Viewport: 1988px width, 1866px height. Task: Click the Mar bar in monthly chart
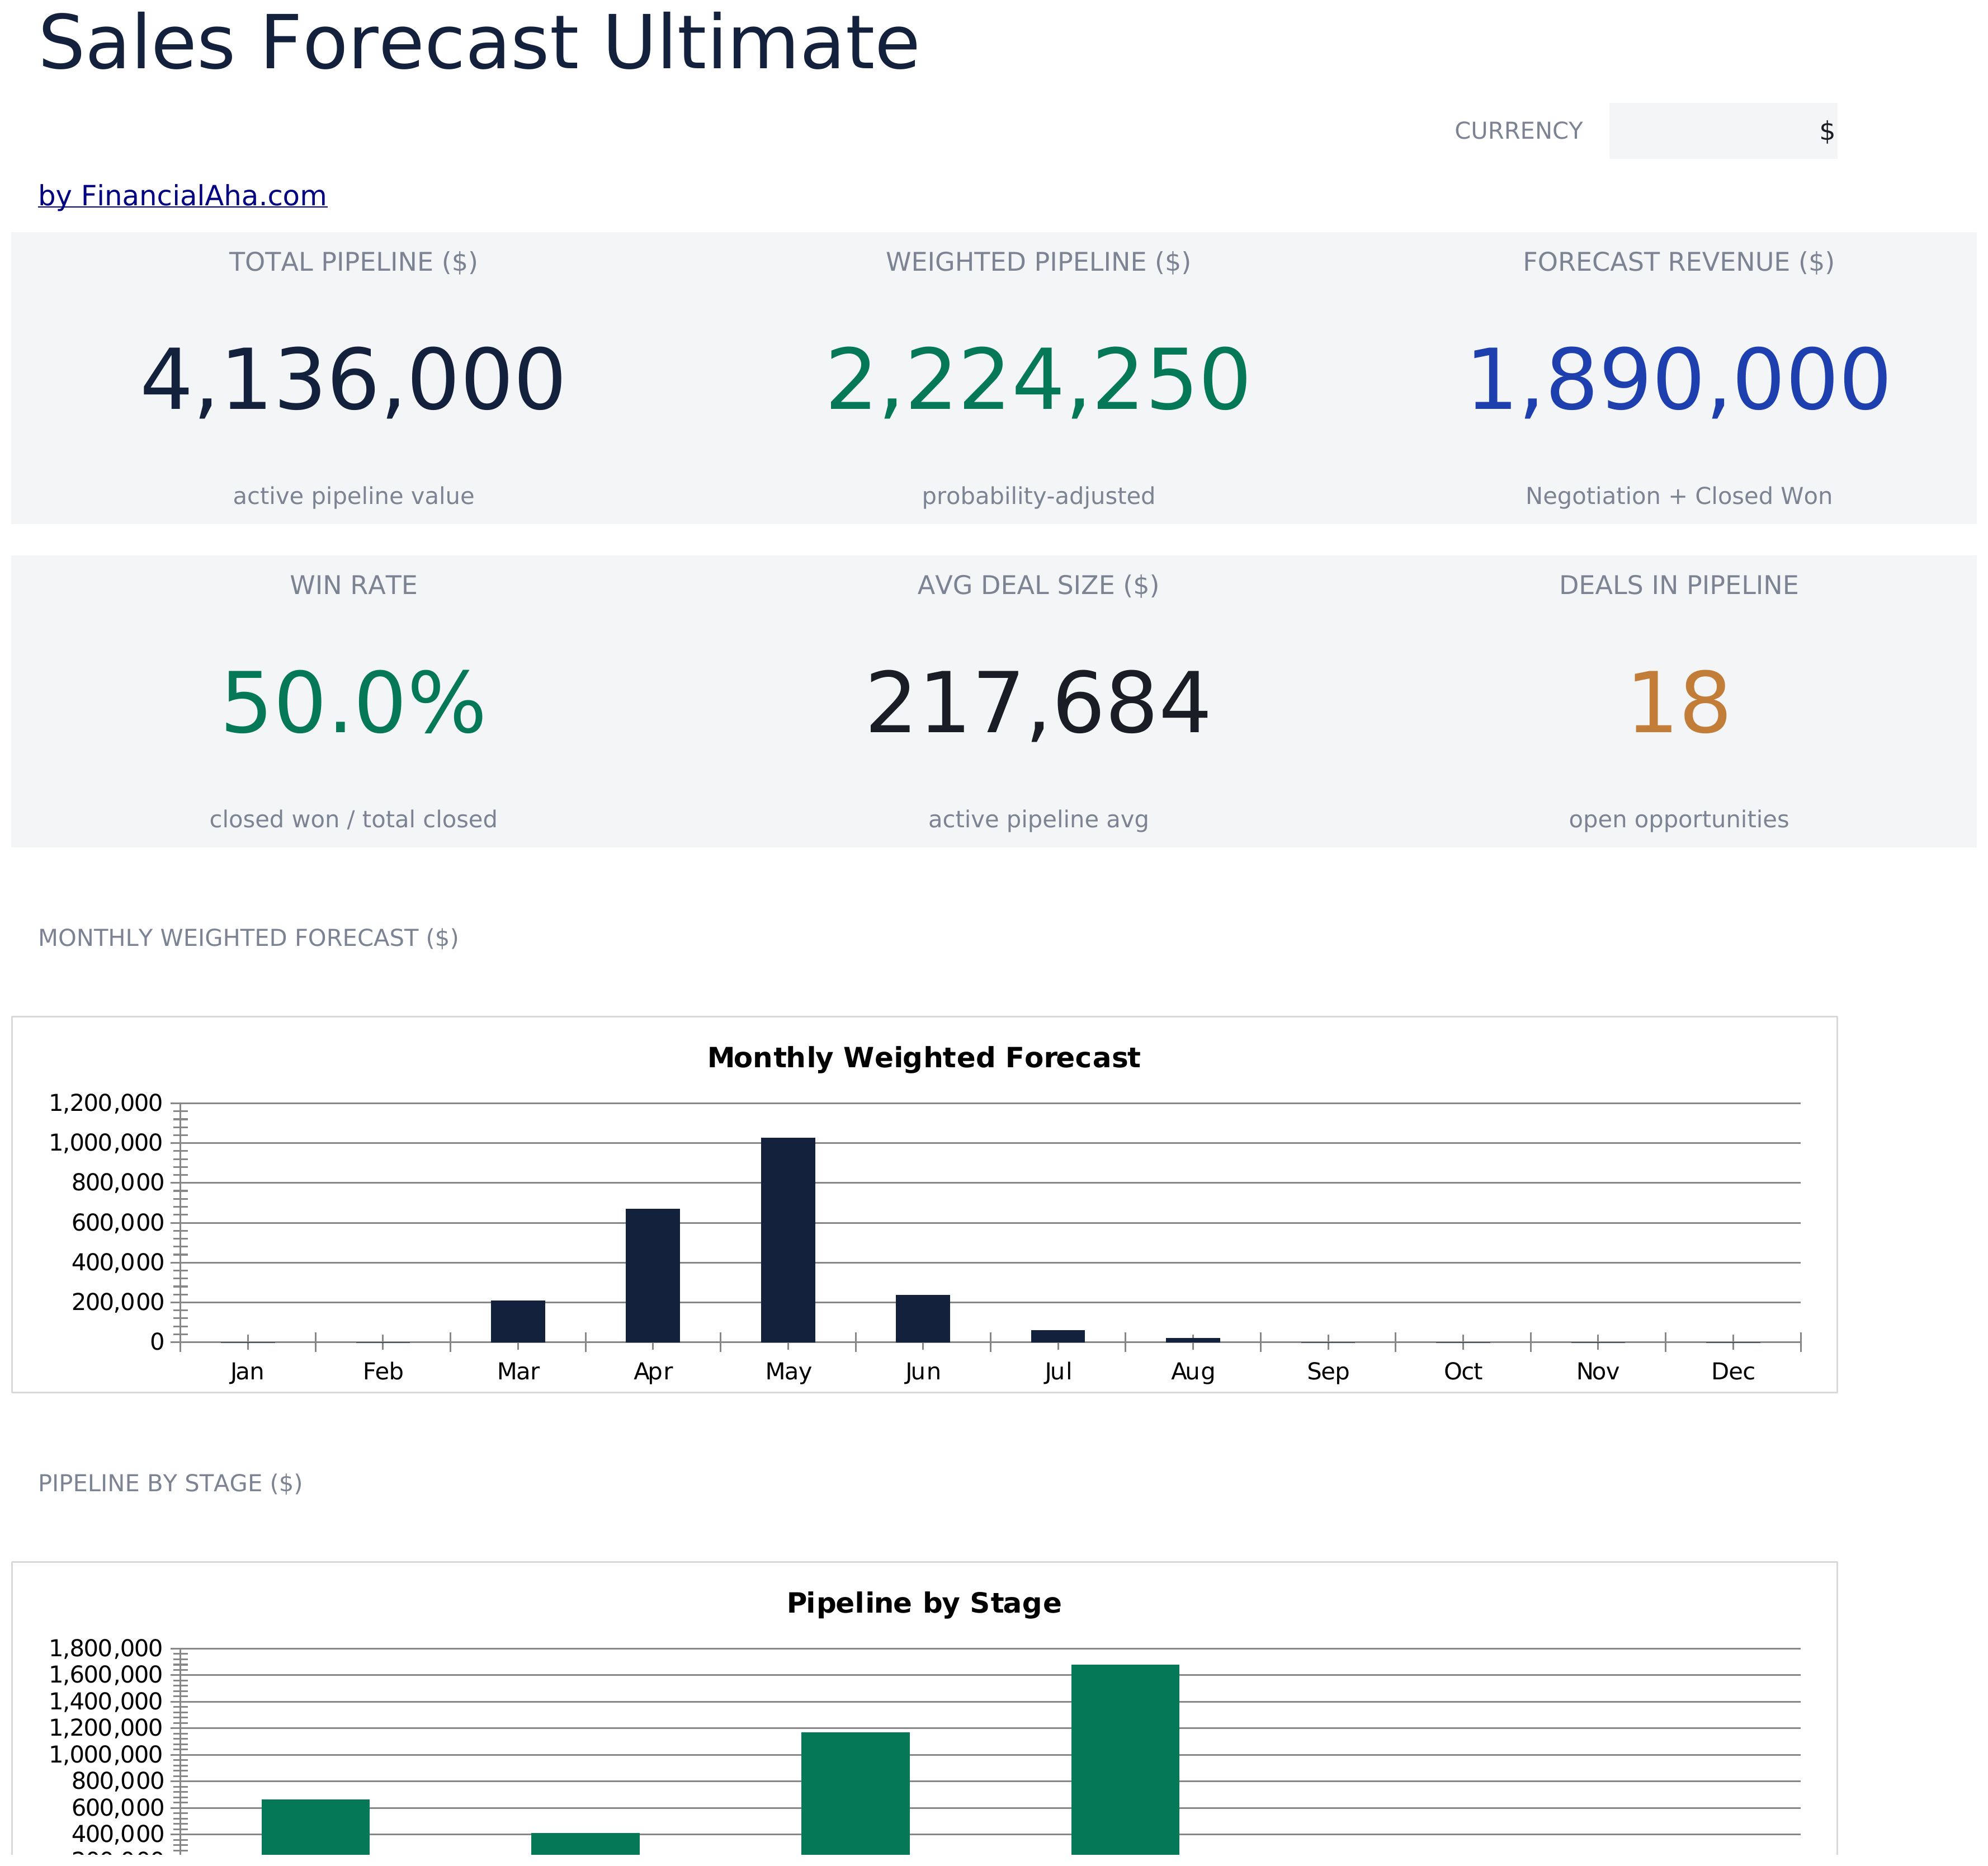(x=518, y=1322)
